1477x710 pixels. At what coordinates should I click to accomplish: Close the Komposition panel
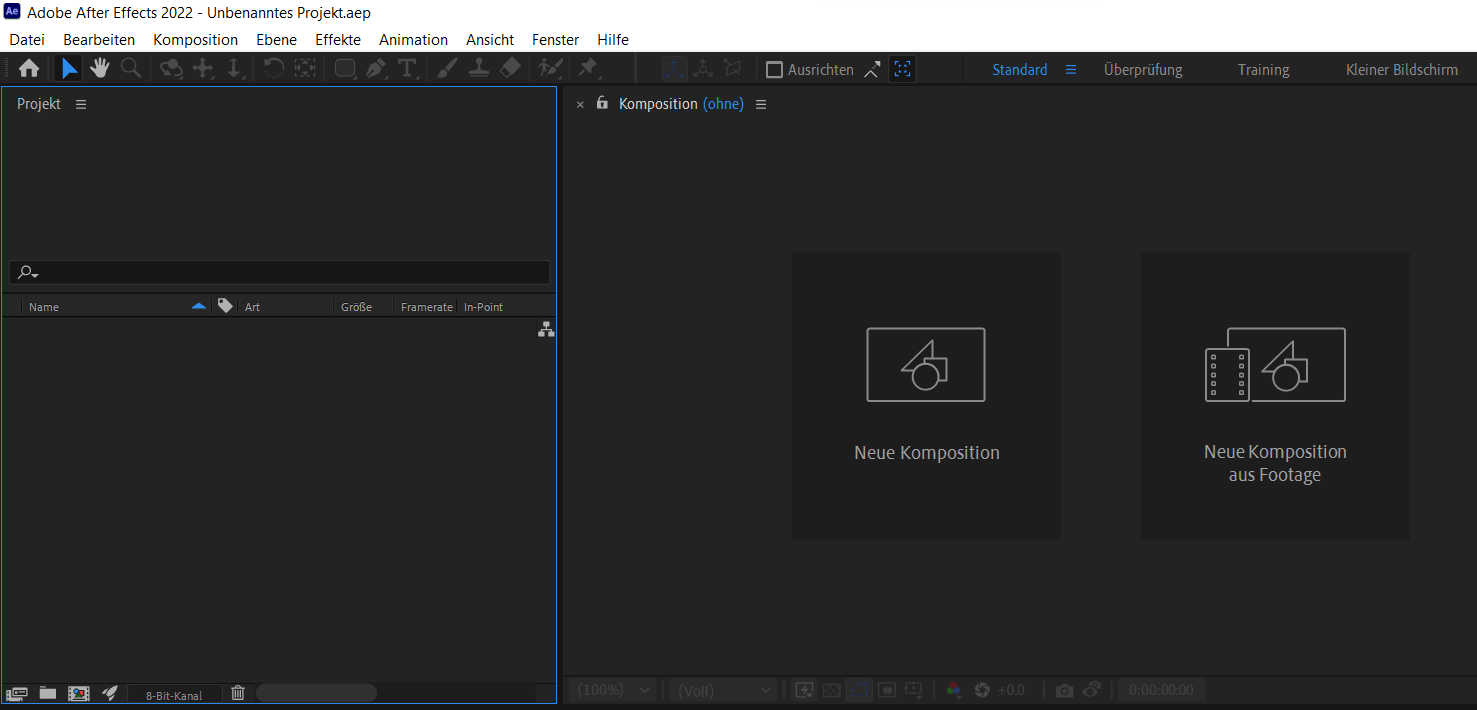point(580,105)
